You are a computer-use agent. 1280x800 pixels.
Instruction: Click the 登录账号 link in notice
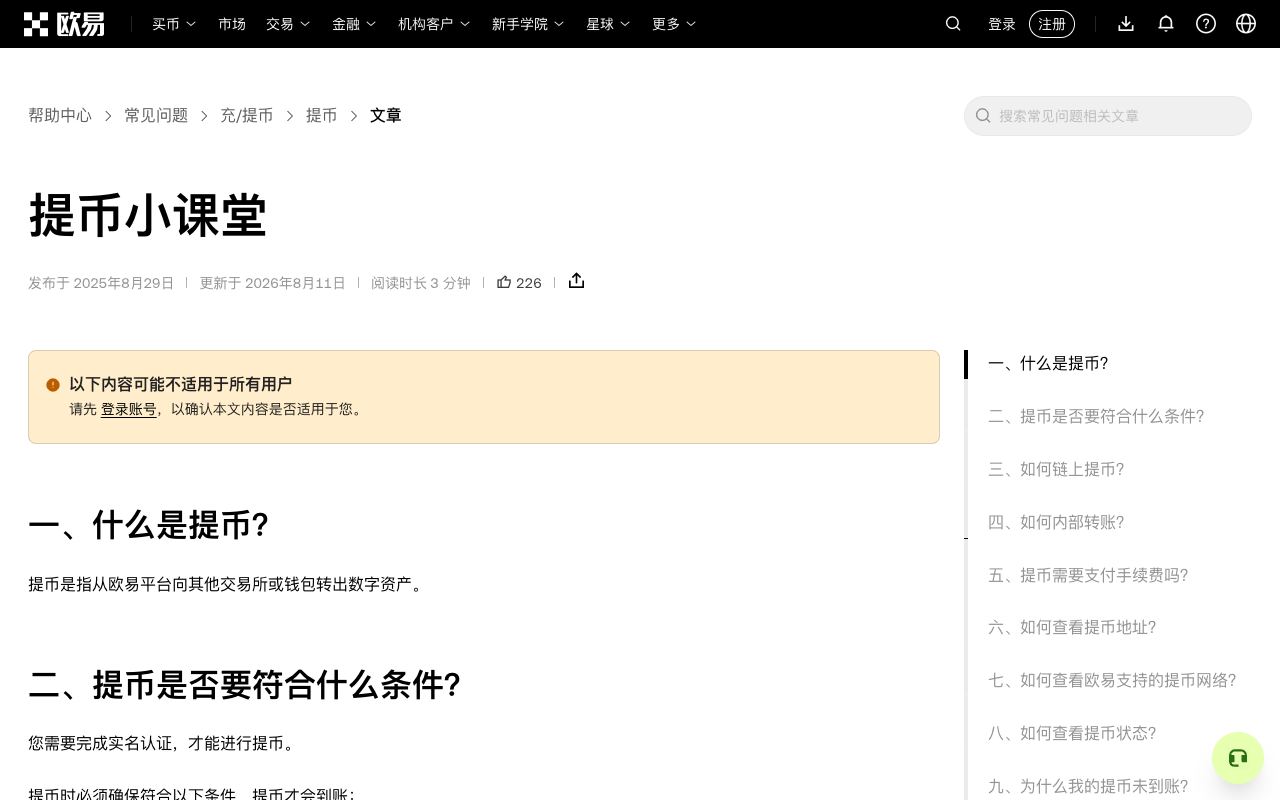tap(129, 409)
